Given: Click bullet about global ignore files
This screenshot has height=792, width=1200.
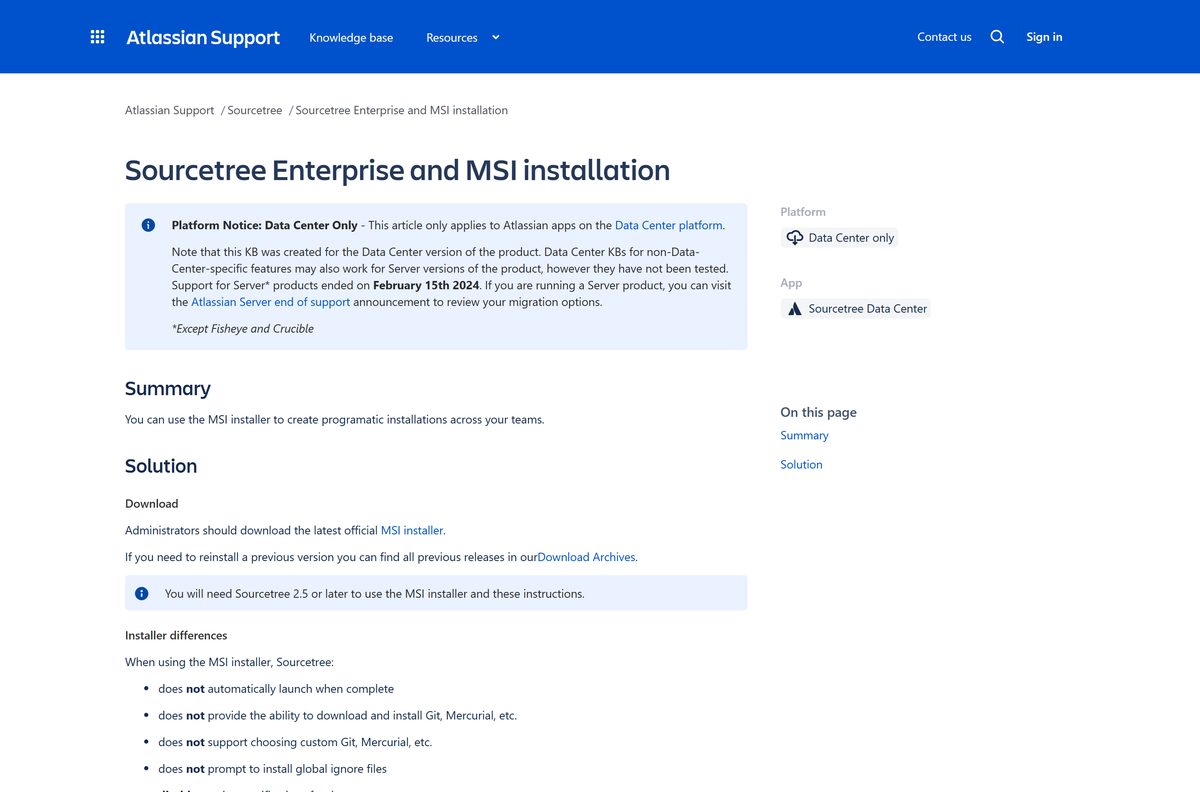Looking at the screenshot, I should (272, 769).
